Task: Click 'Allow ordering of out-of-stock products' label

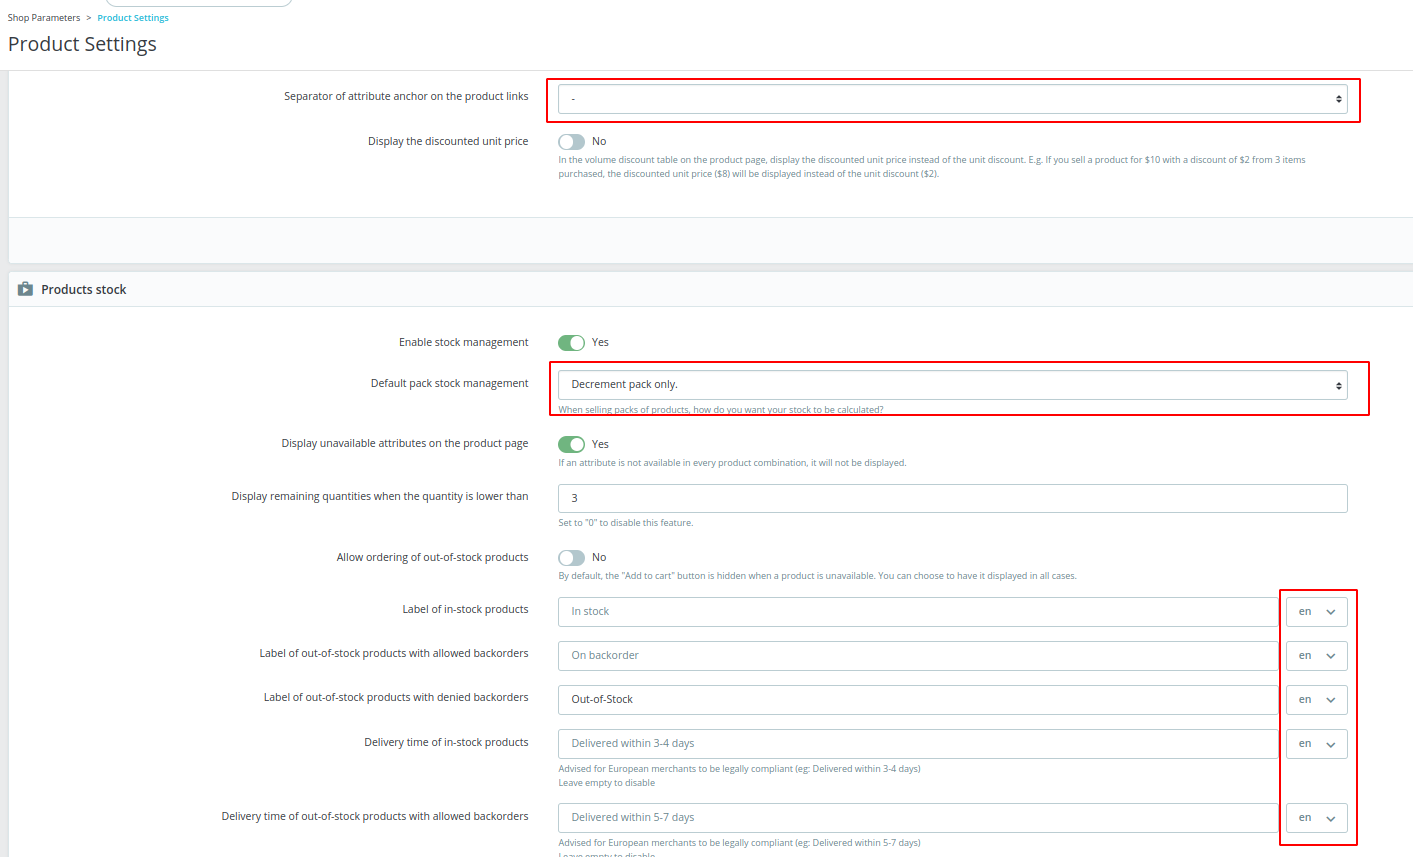Action: click(432, 557)
